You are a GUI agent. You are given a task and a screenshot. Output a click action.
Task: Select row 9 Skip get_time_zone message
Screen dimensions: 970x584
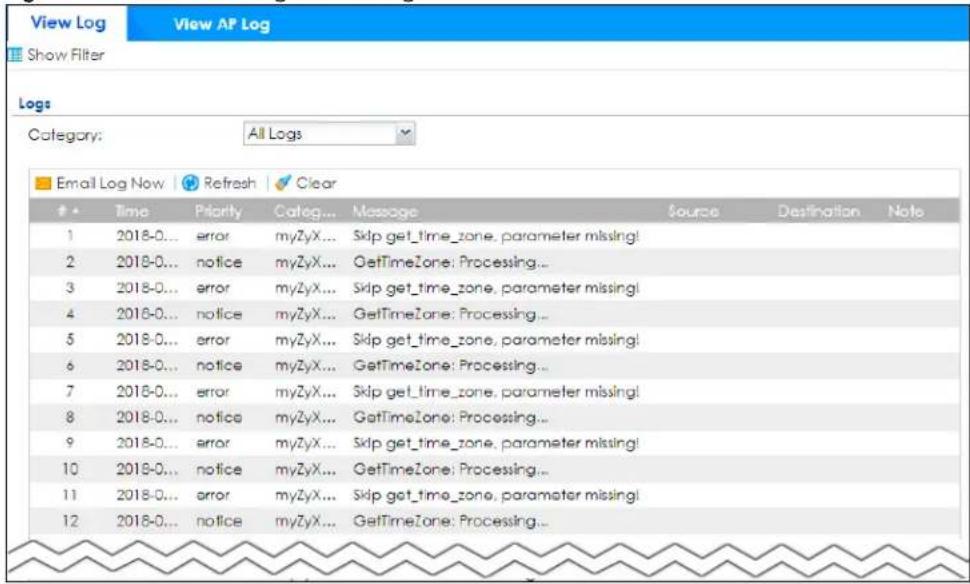[496, 443]
